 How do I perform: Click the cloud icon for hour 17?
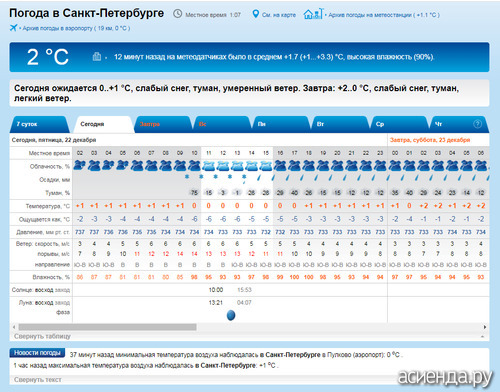click(x=294, y=165)
